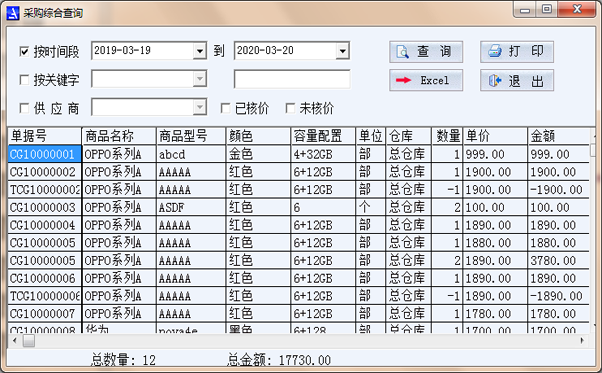Sort by the 单据号 column header

(45, 136)
